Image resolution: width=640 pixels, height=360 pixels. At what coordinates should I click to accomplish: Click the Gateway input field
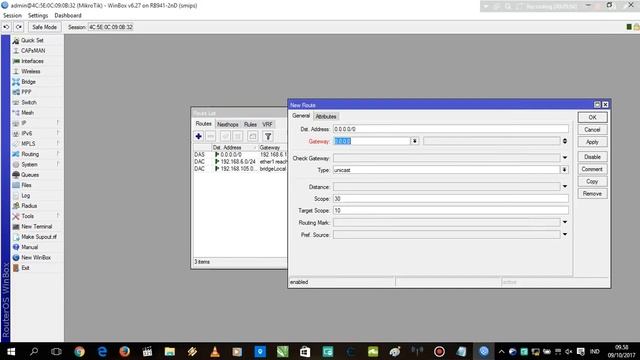click(372, 141)
